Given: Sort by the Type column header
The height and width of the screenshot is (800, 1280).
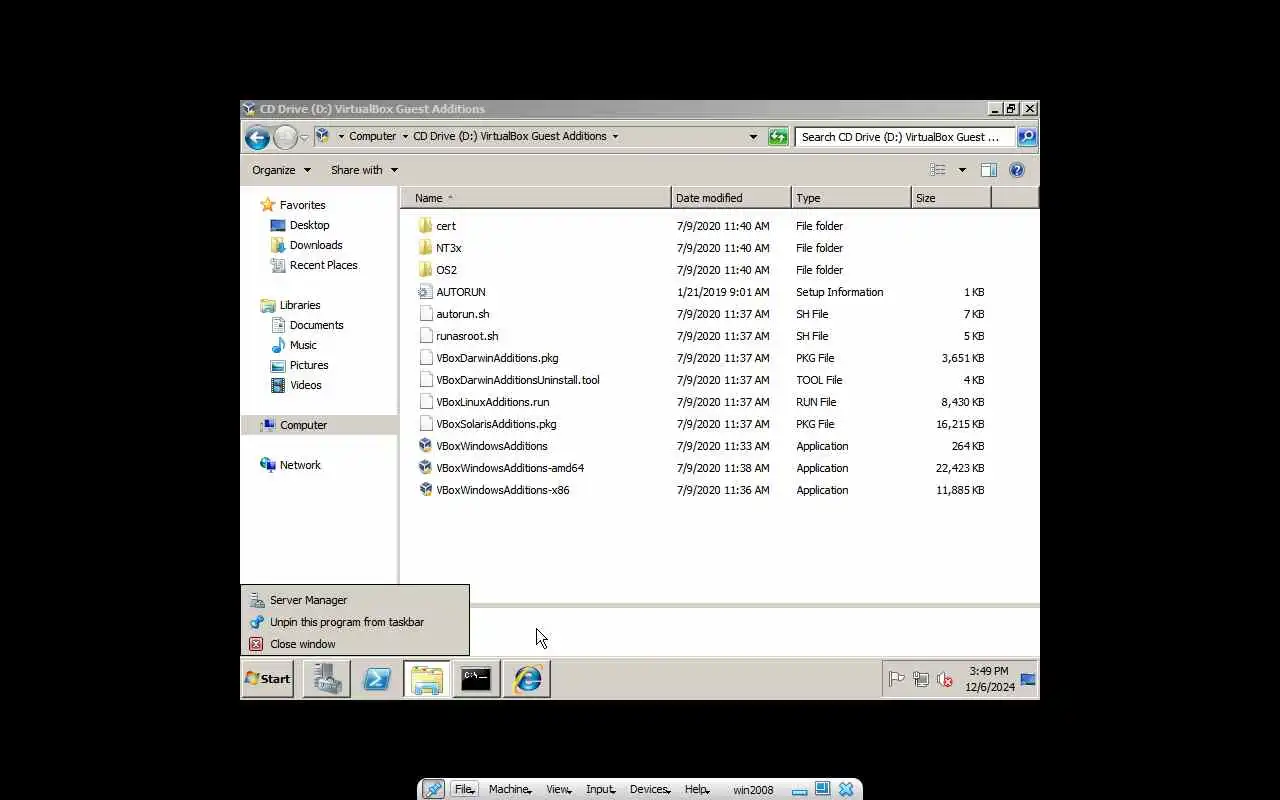Looking at the screenshot, I should click(x=851, y=198).
